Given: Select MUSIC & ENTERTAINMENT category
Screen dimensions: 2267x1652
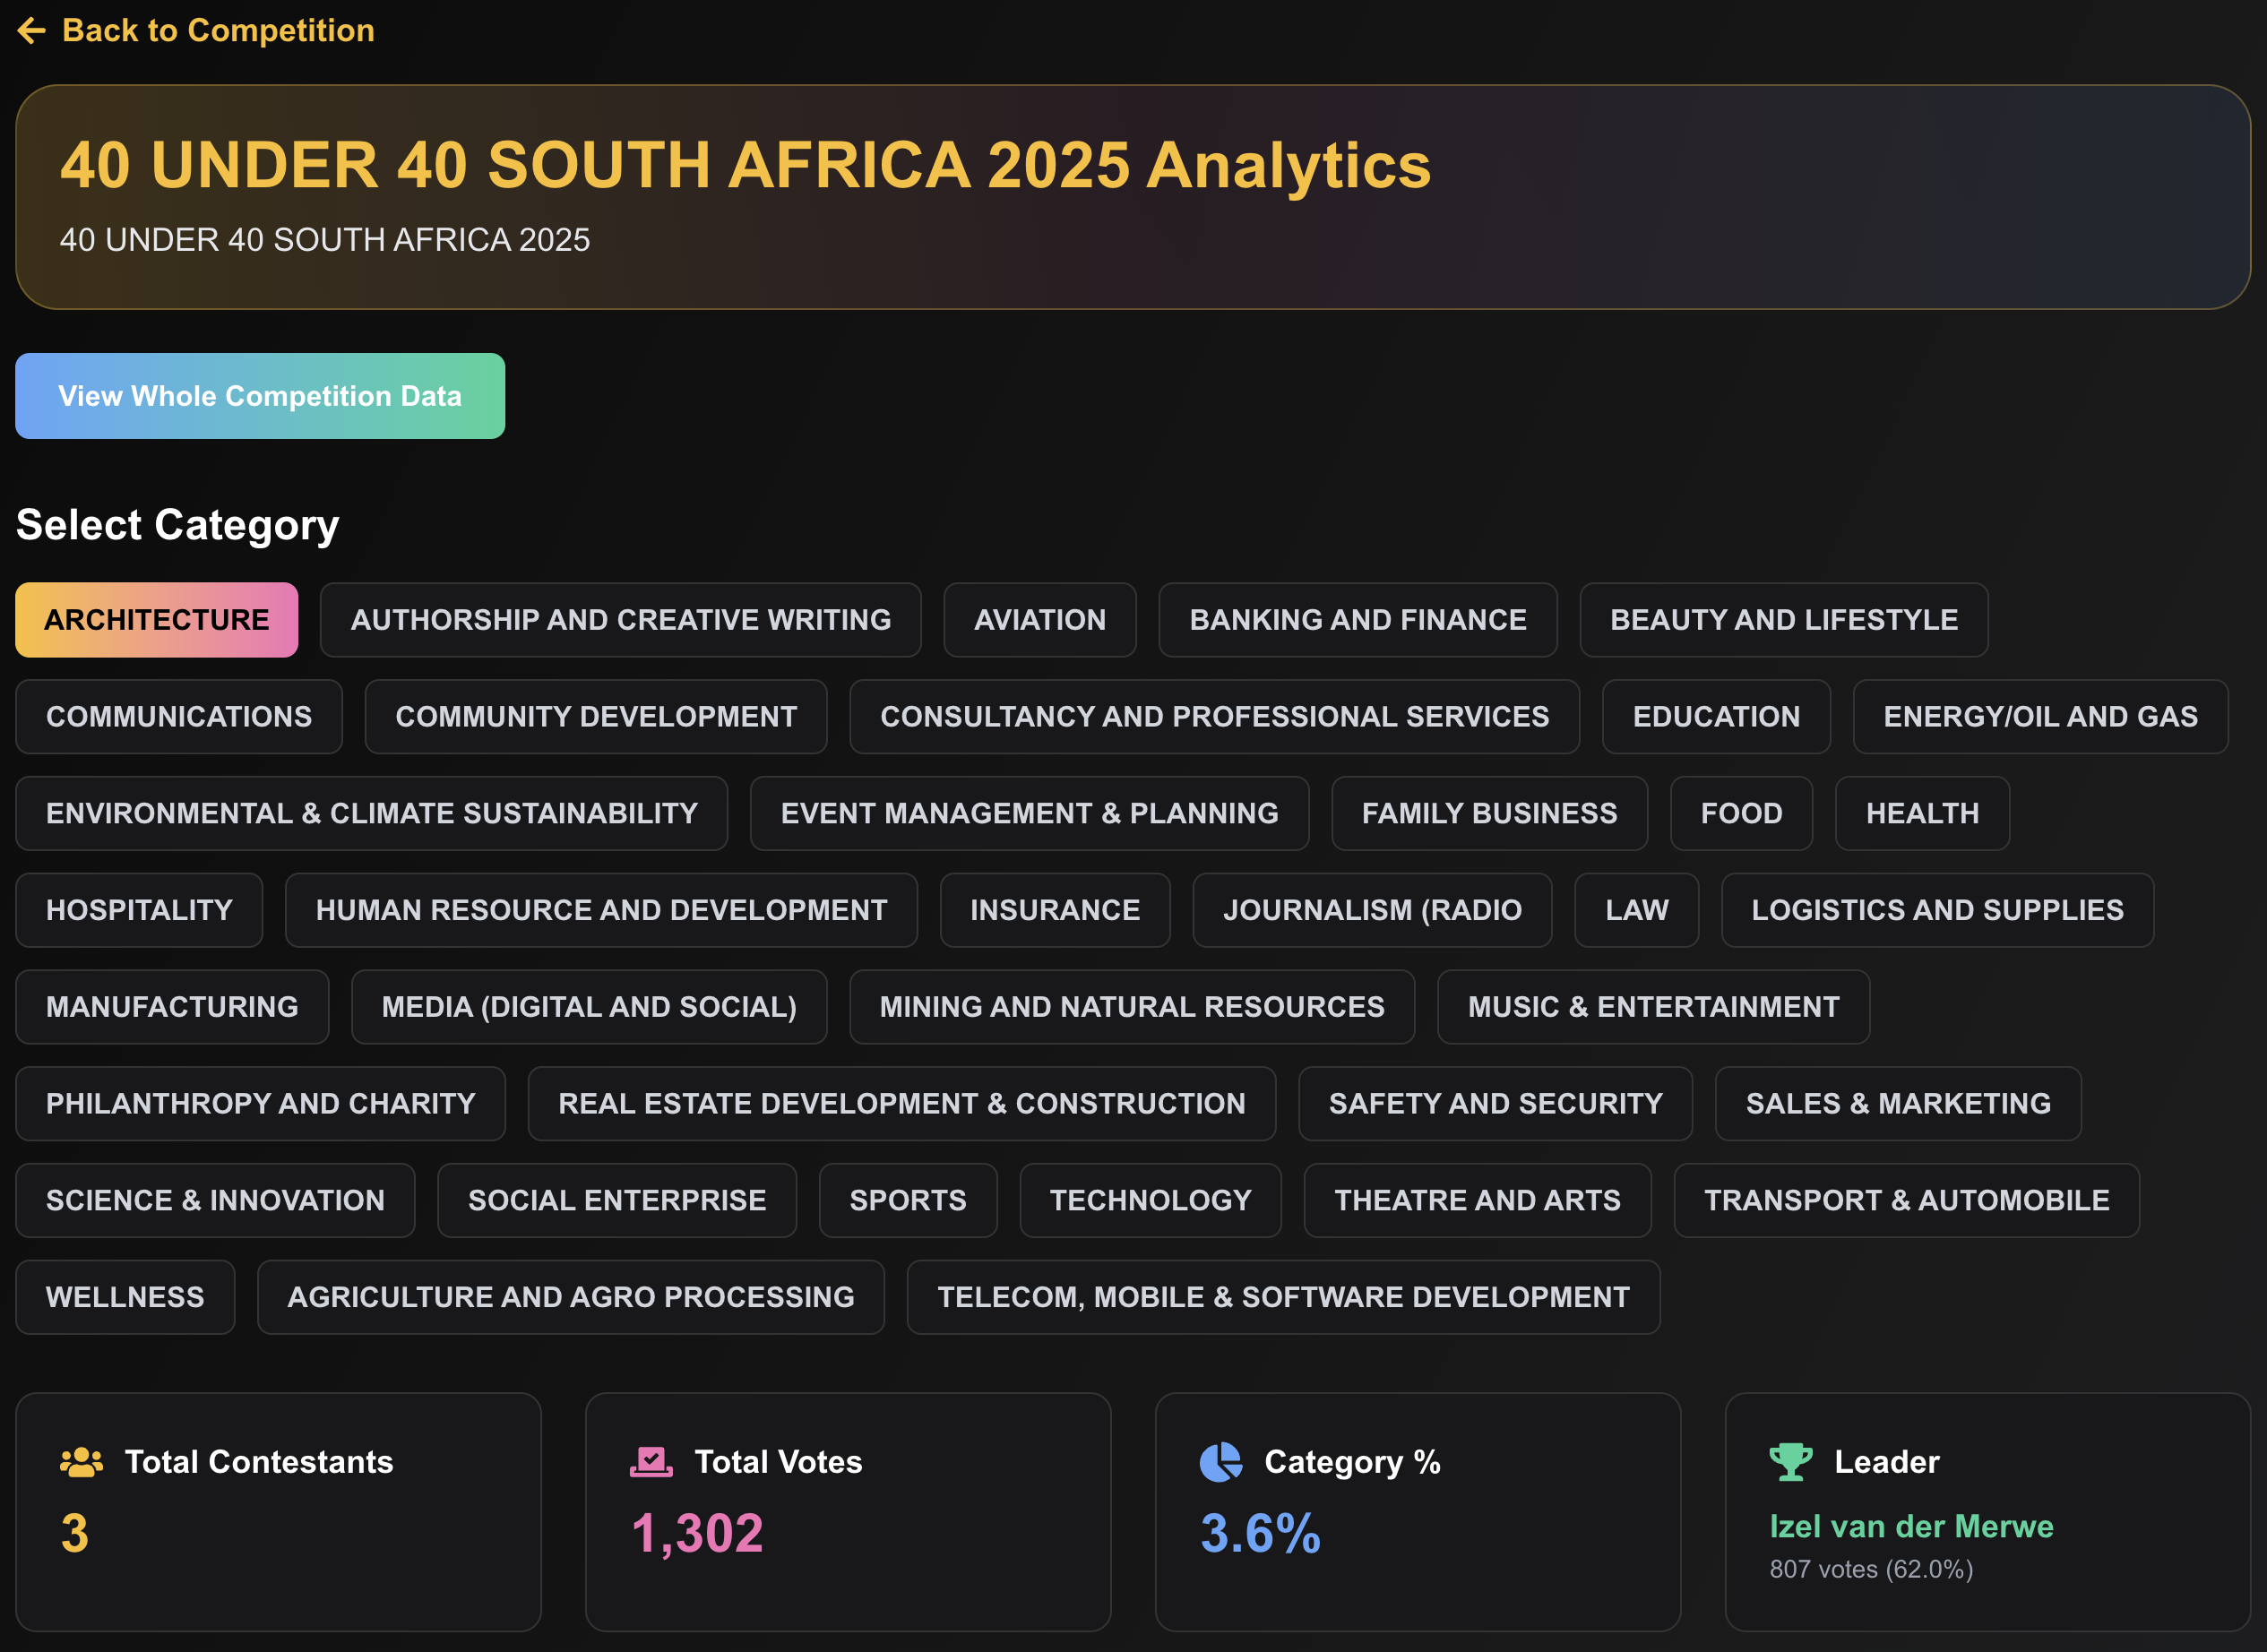Looking at the screenshot, I should (x=1652, y=1007).
